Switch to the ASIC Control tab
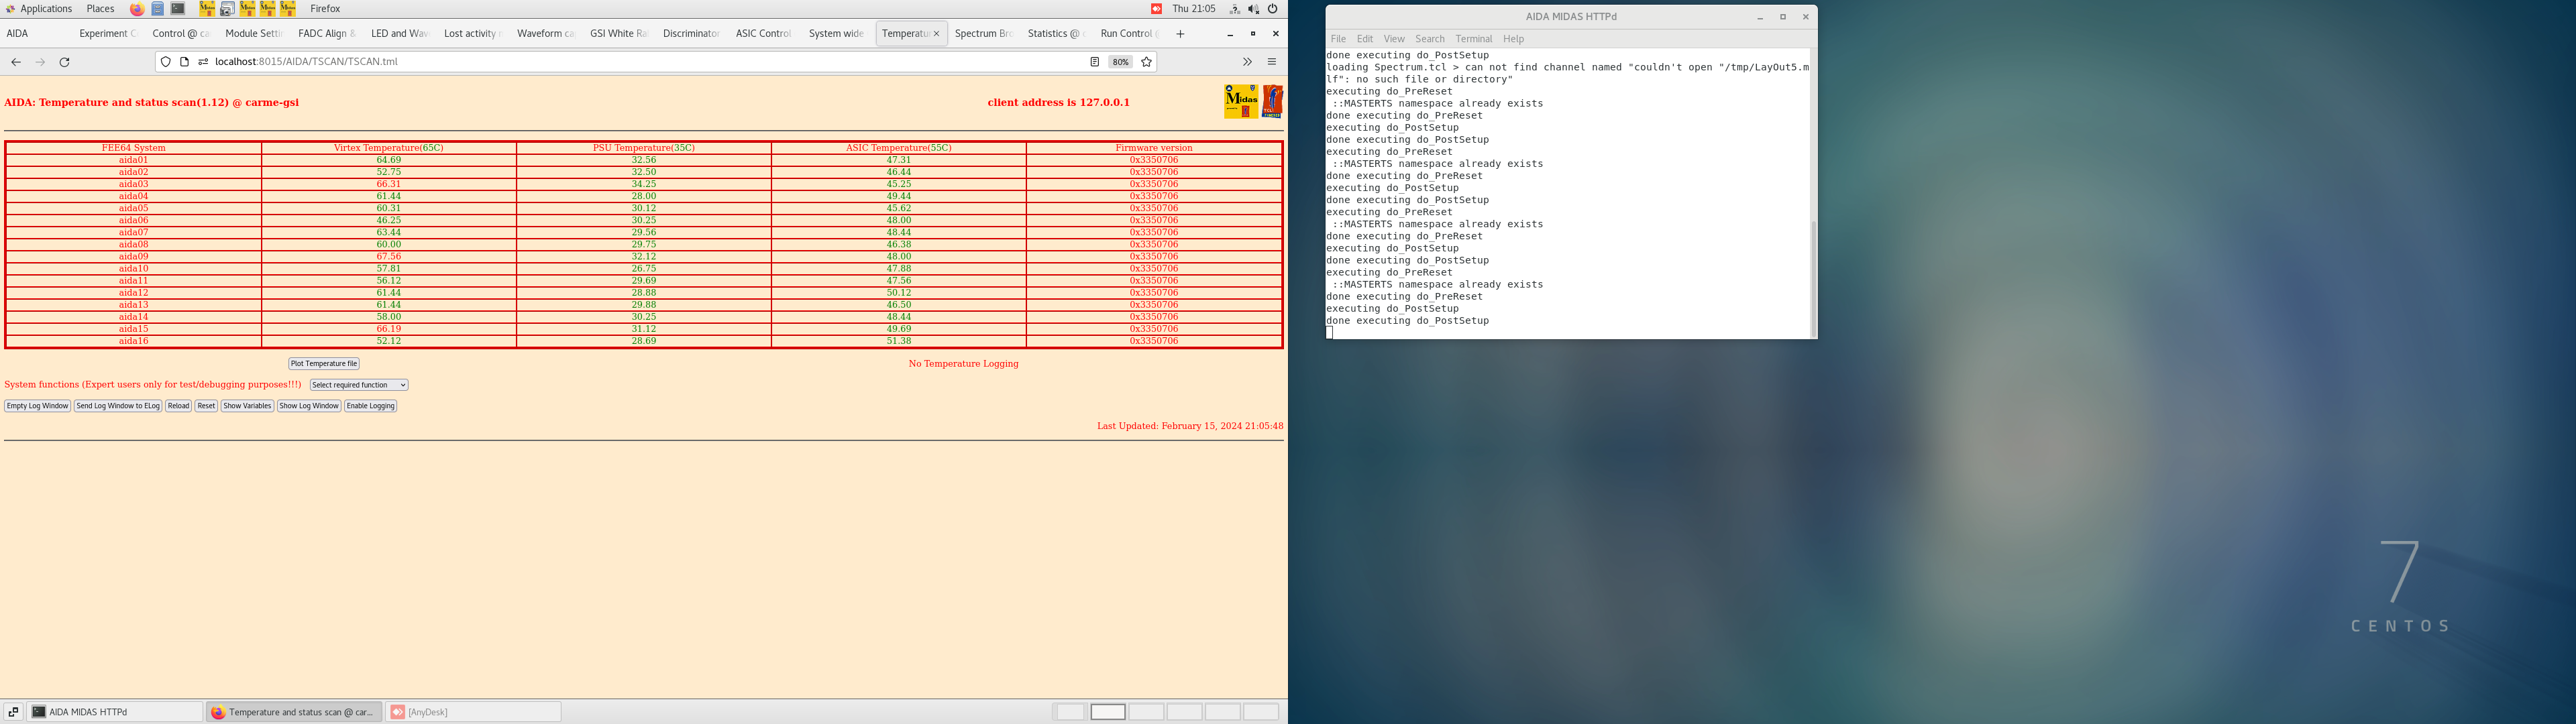 click(x=762, y=34)
